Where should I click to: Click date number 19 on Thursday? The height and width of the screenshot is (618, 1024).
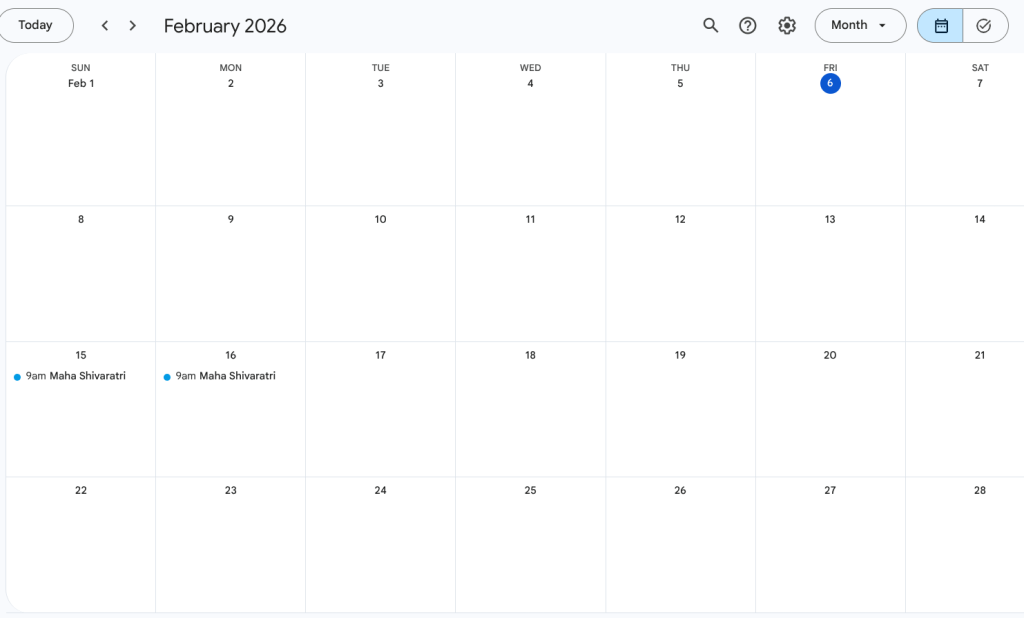coord(680,355)
